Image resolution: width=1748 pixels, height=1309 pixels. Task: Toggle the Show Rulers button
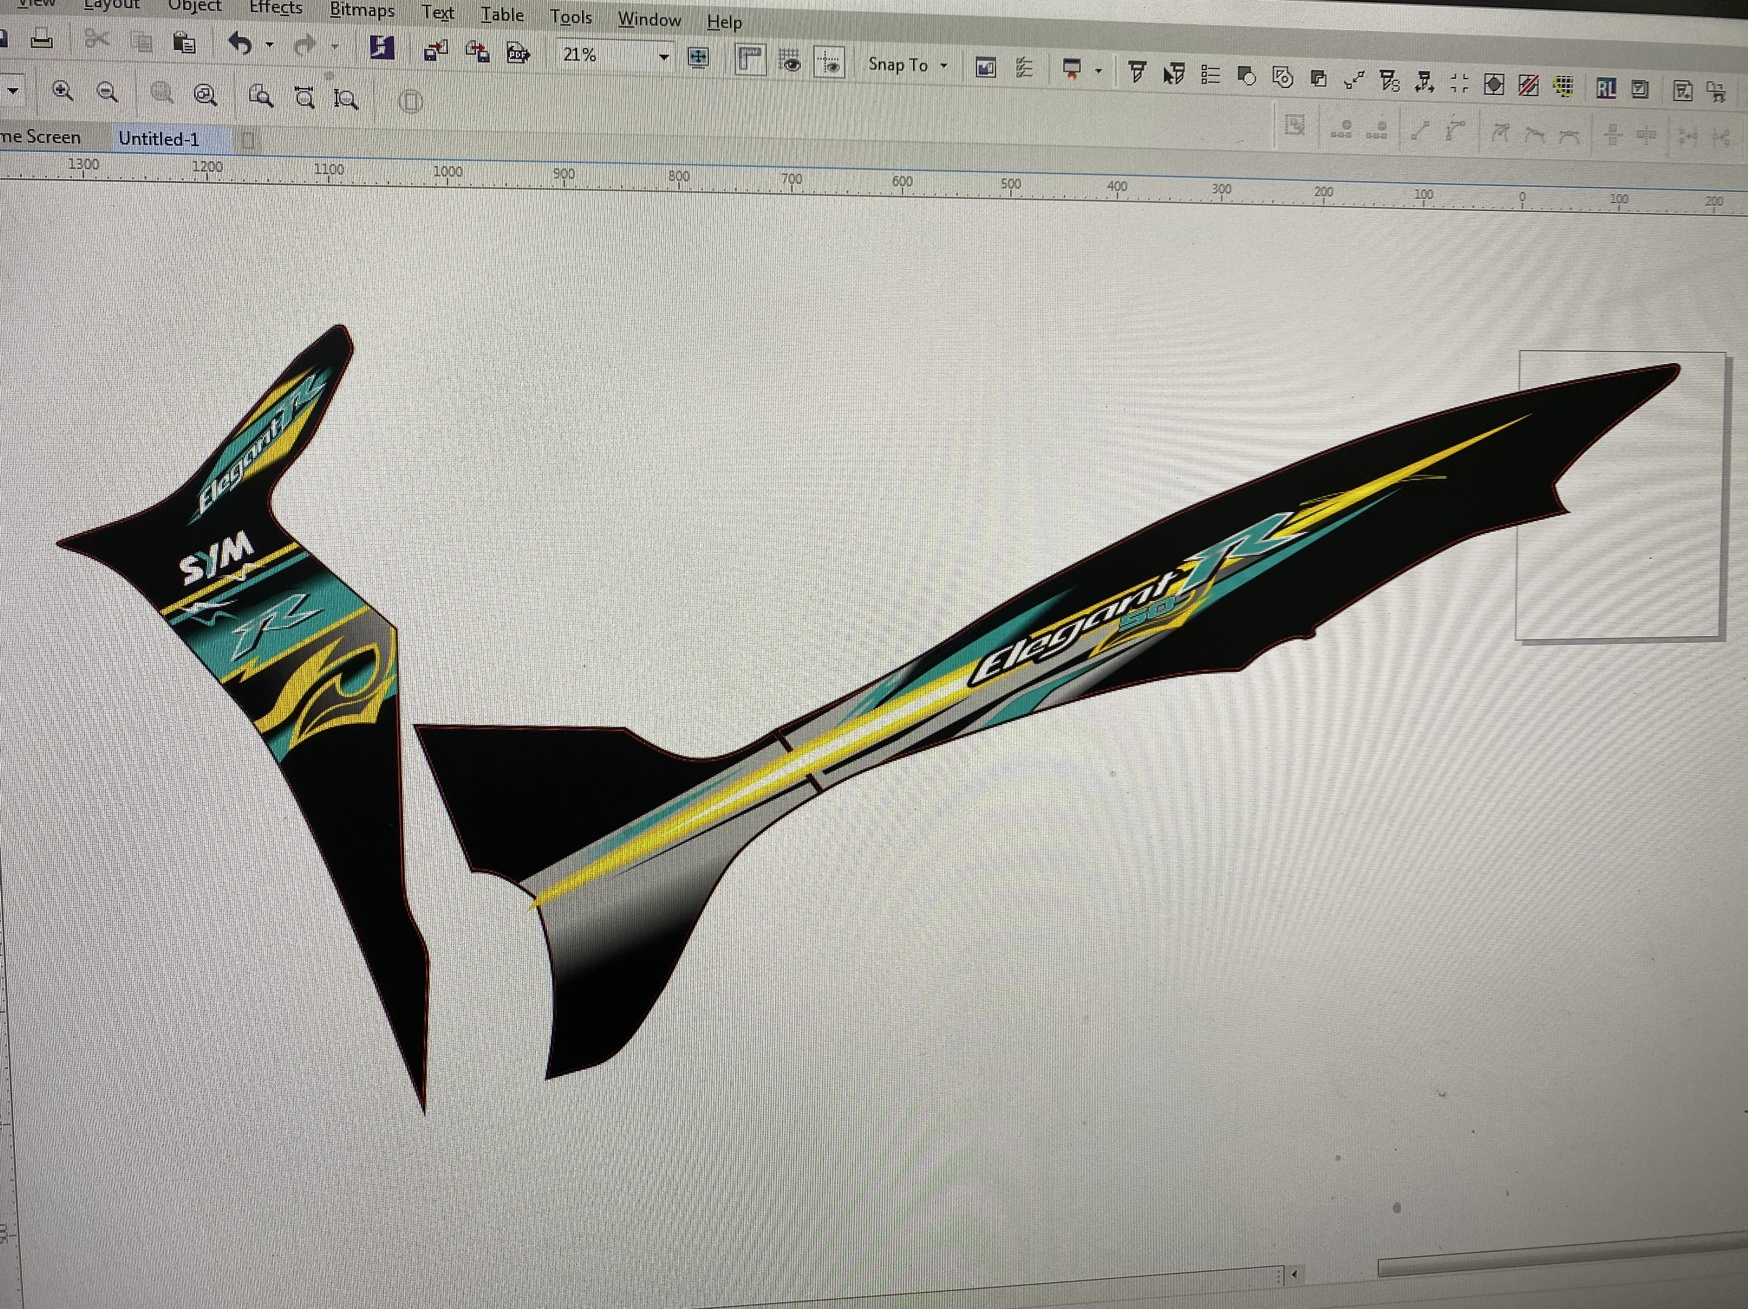click(x=750, y=59)
